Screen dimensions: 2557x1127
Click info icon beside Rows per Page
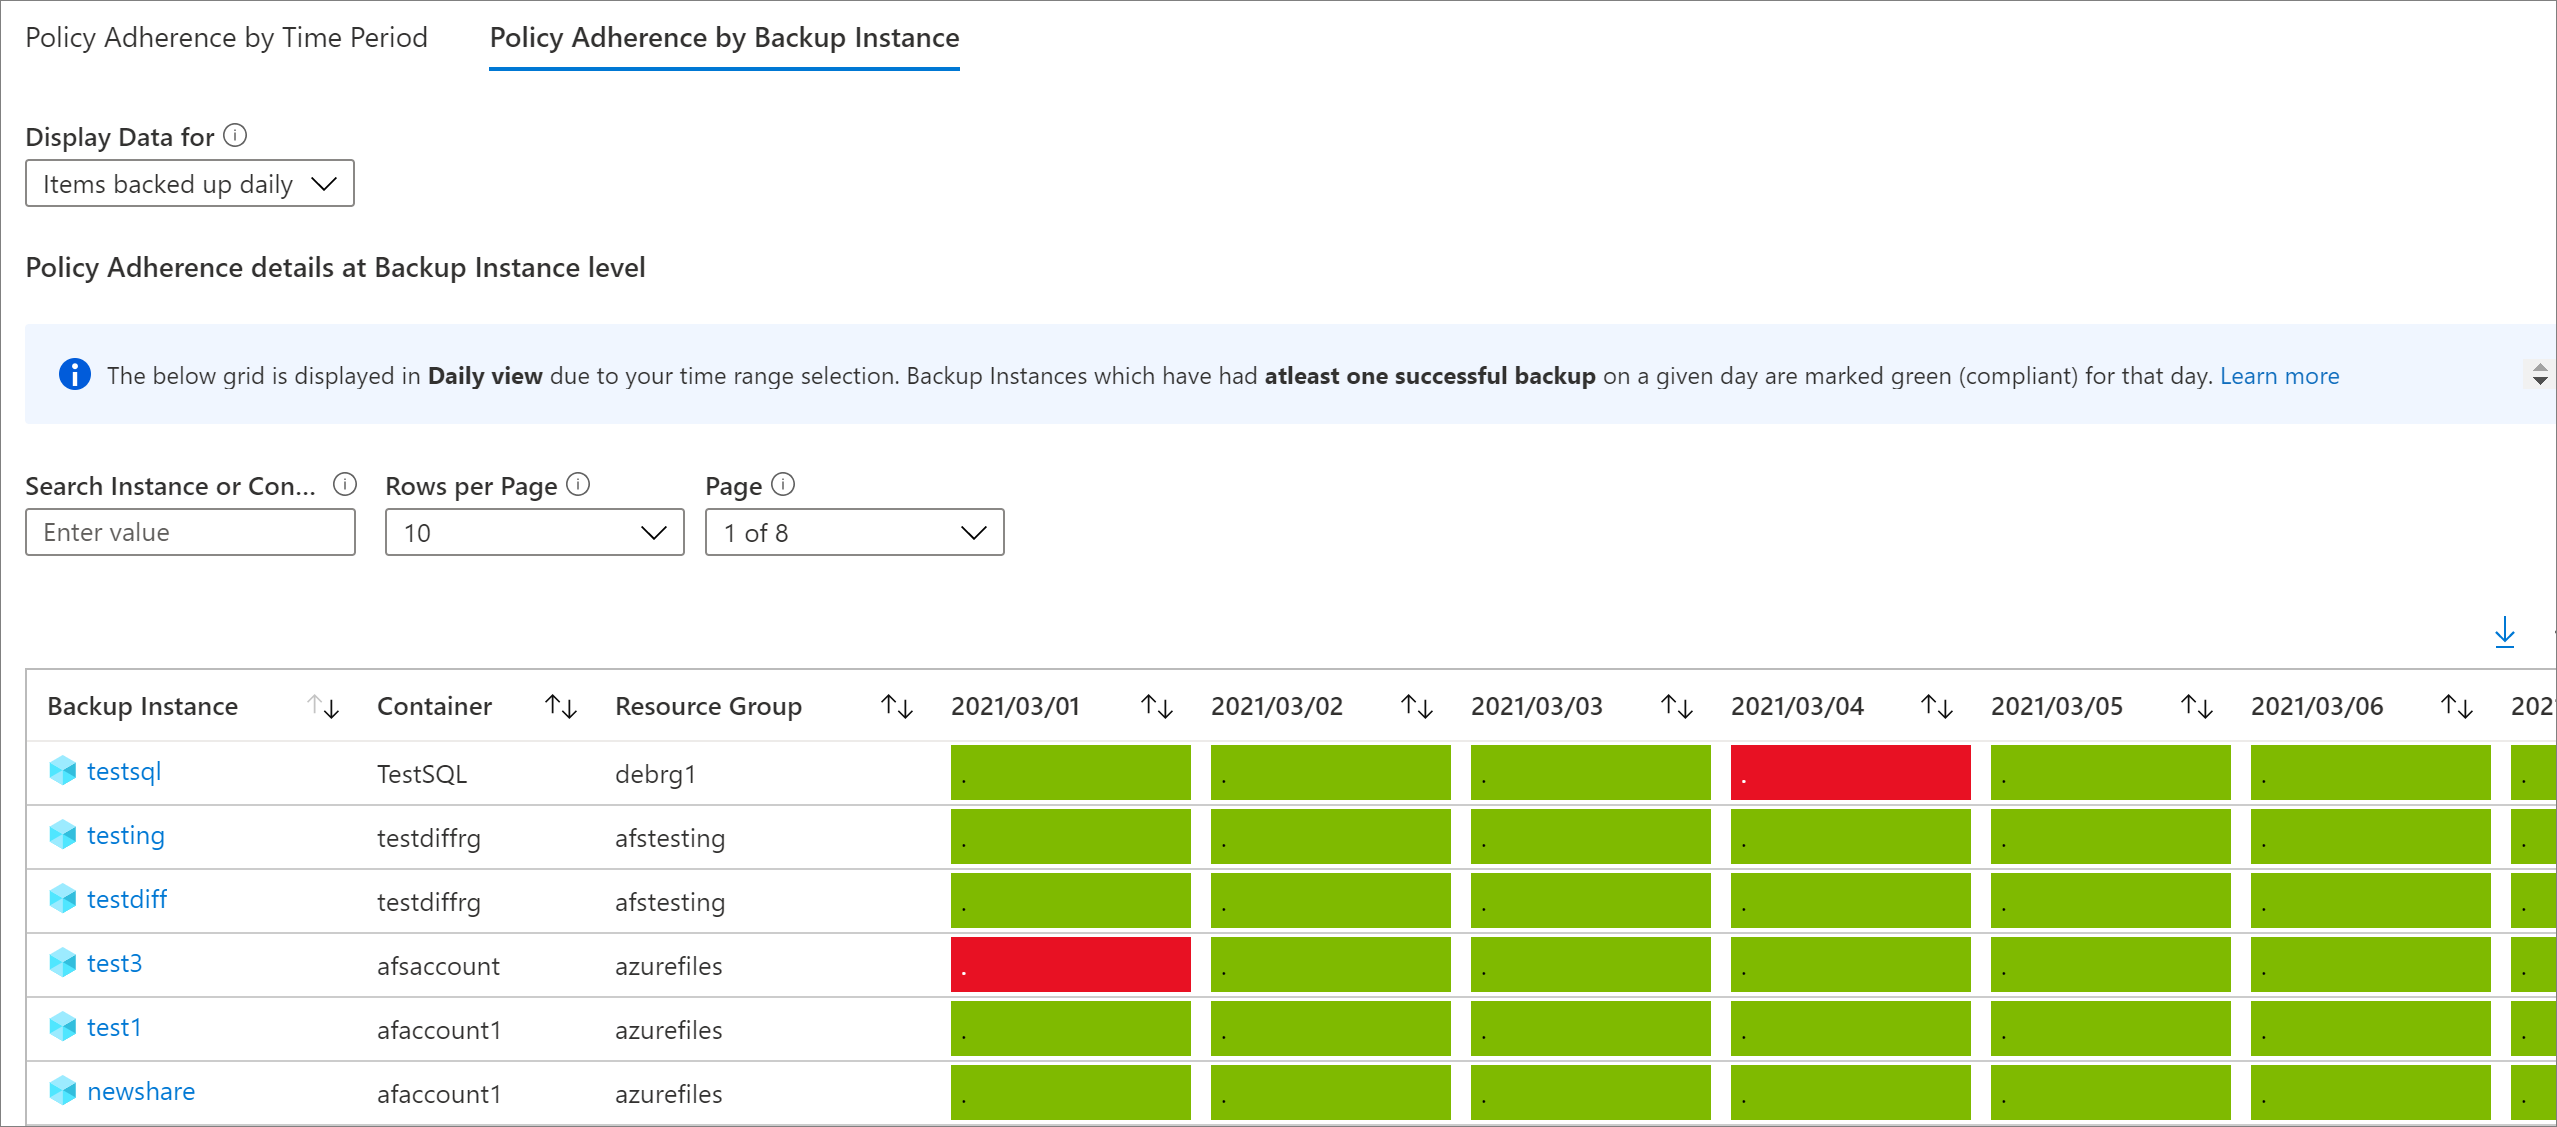click(x=578, y=484)
